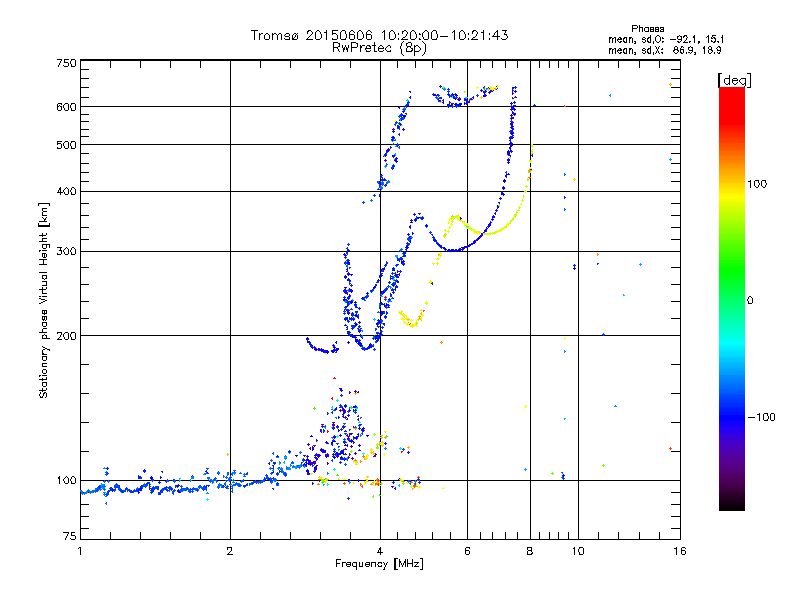Click the '8' frequency axis label
Screen dimensions: 800x600
(x=530, y=551)
